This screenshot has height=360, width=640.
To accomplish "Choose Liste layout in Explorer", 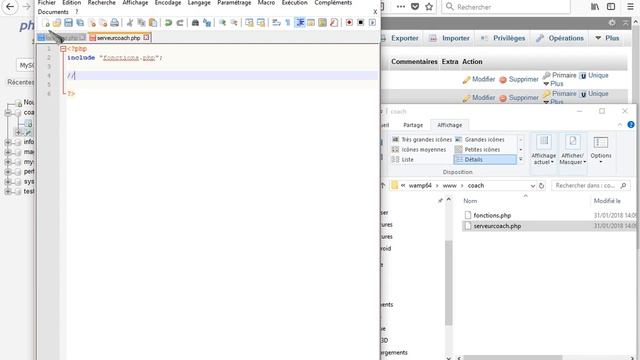I will tap(403, 160).
